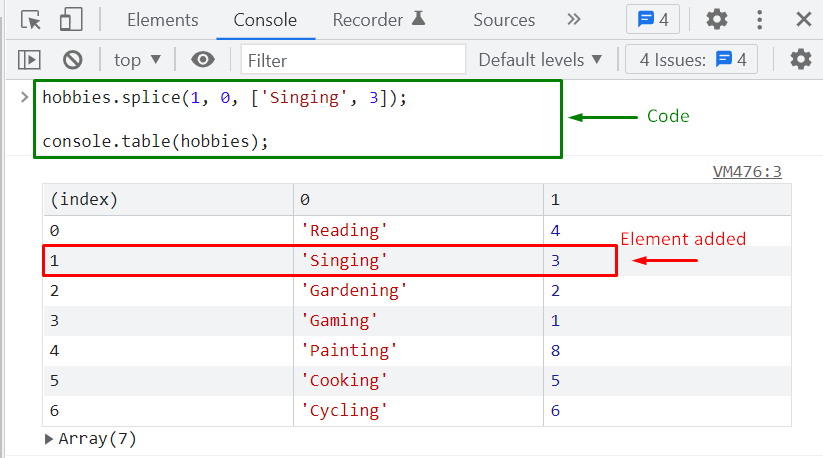
Task: Toggle the device toolbar icon
Action: pos(71,20)
